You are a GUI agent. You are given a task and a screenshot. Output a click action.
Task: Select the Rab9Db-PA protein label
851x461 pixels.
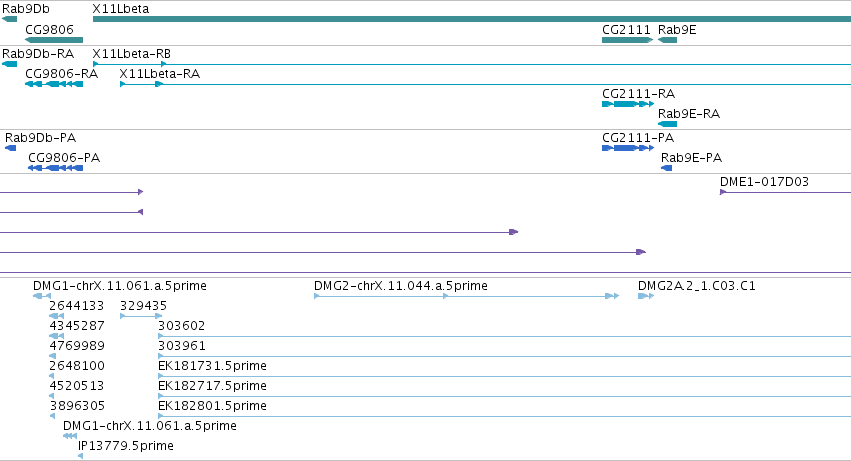tap(40, 138)
